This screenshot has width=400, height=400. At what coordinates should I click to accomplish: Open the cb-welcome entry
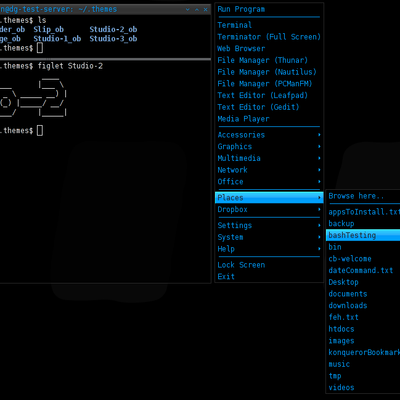(x=363, y=259)
